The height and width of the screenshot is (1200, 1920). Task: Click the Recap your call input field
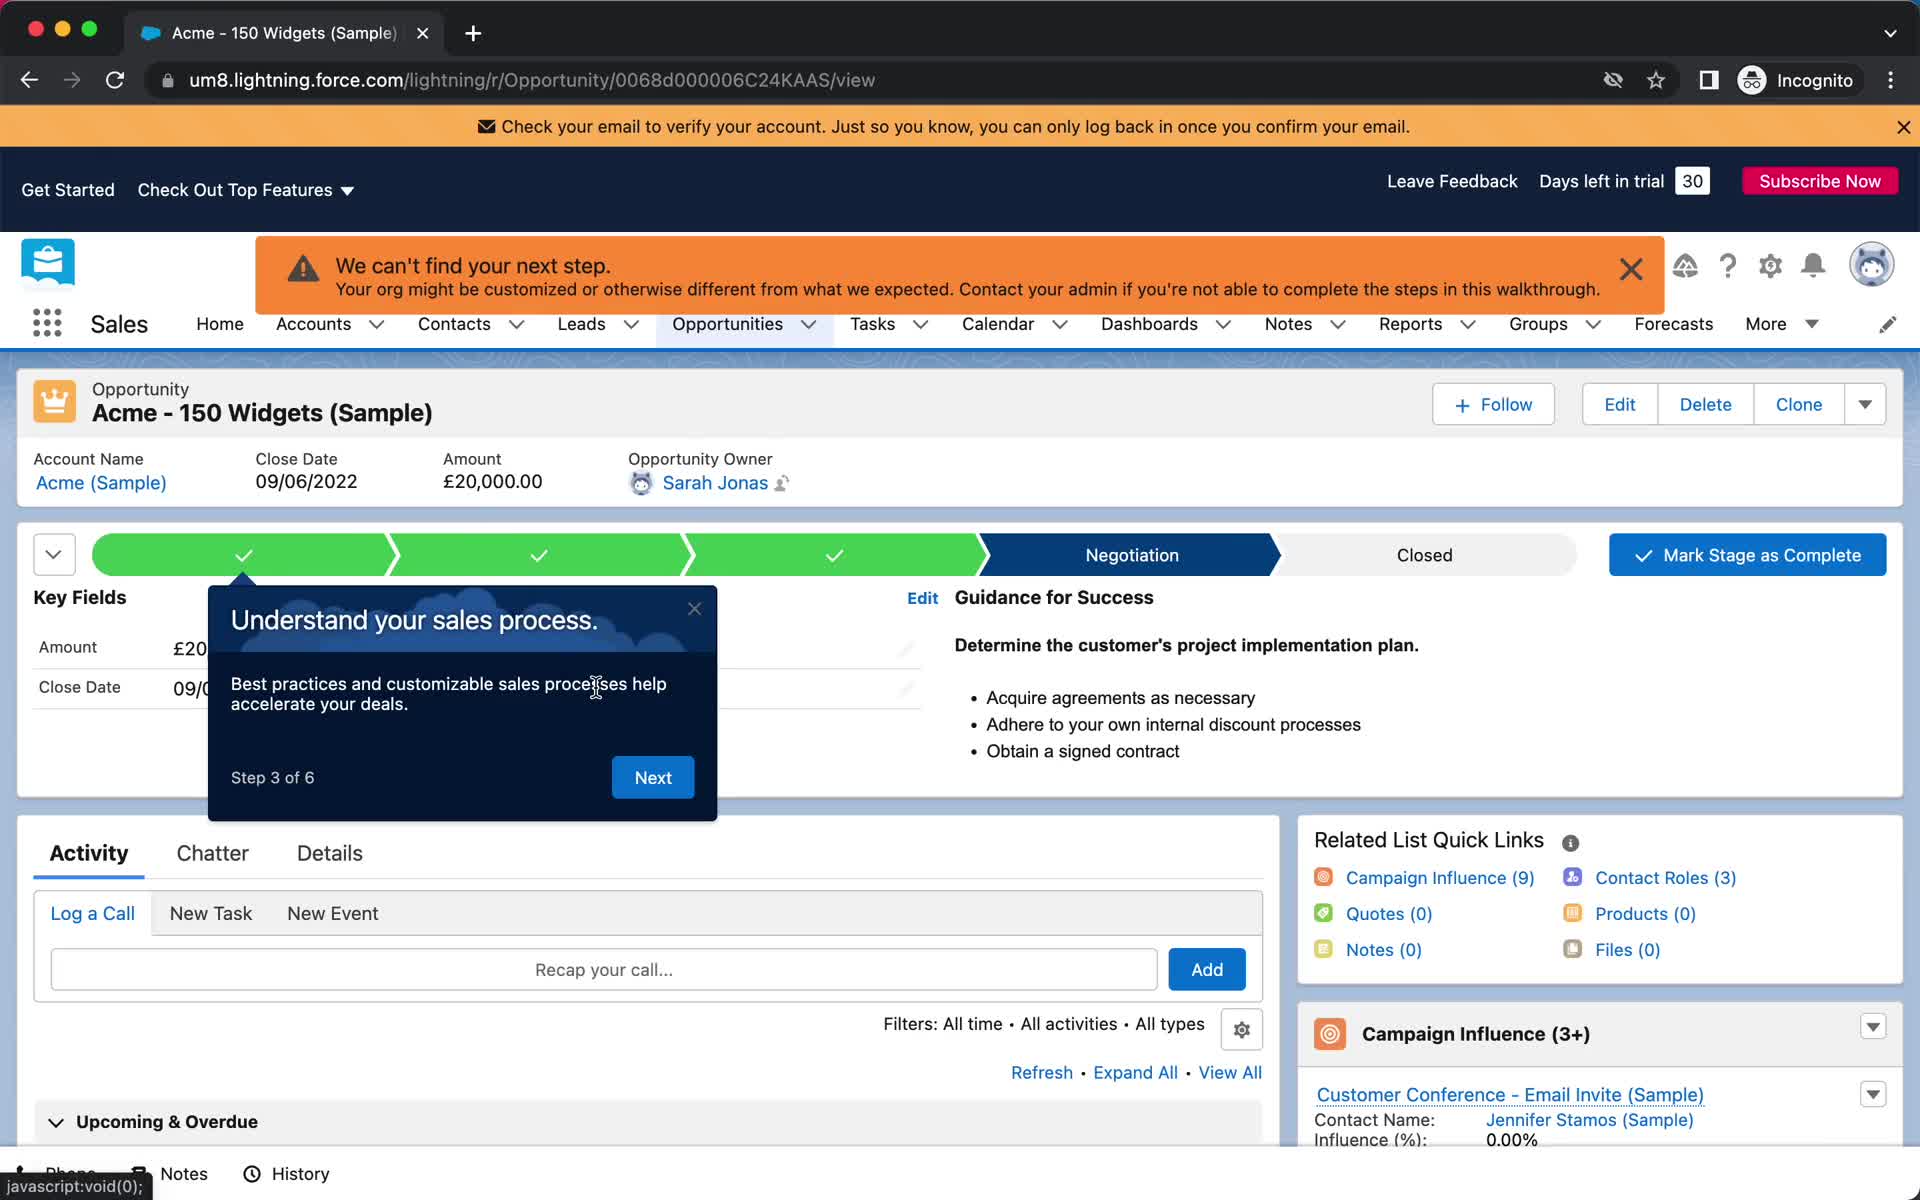click(603, 969)
